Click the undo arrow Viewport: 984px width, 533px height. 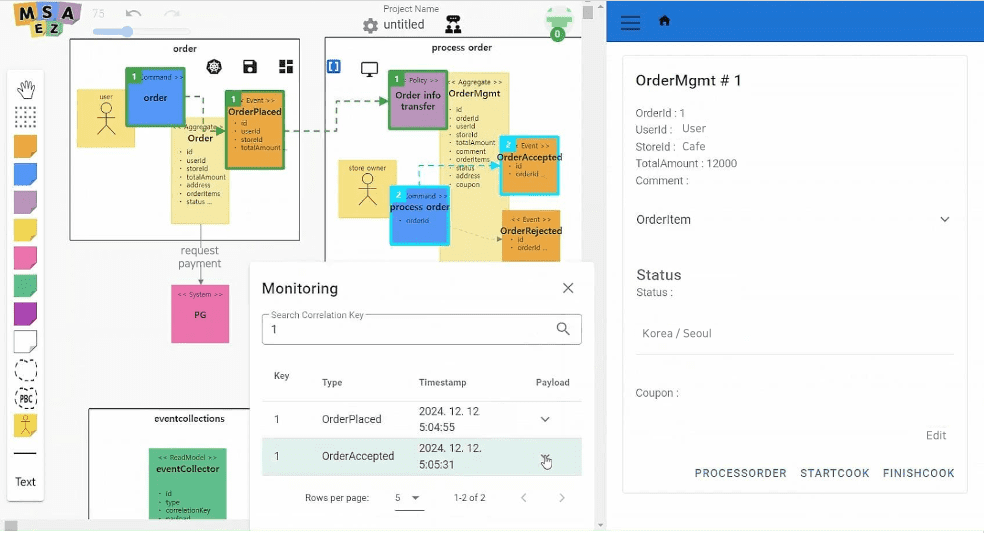[134, 14]
